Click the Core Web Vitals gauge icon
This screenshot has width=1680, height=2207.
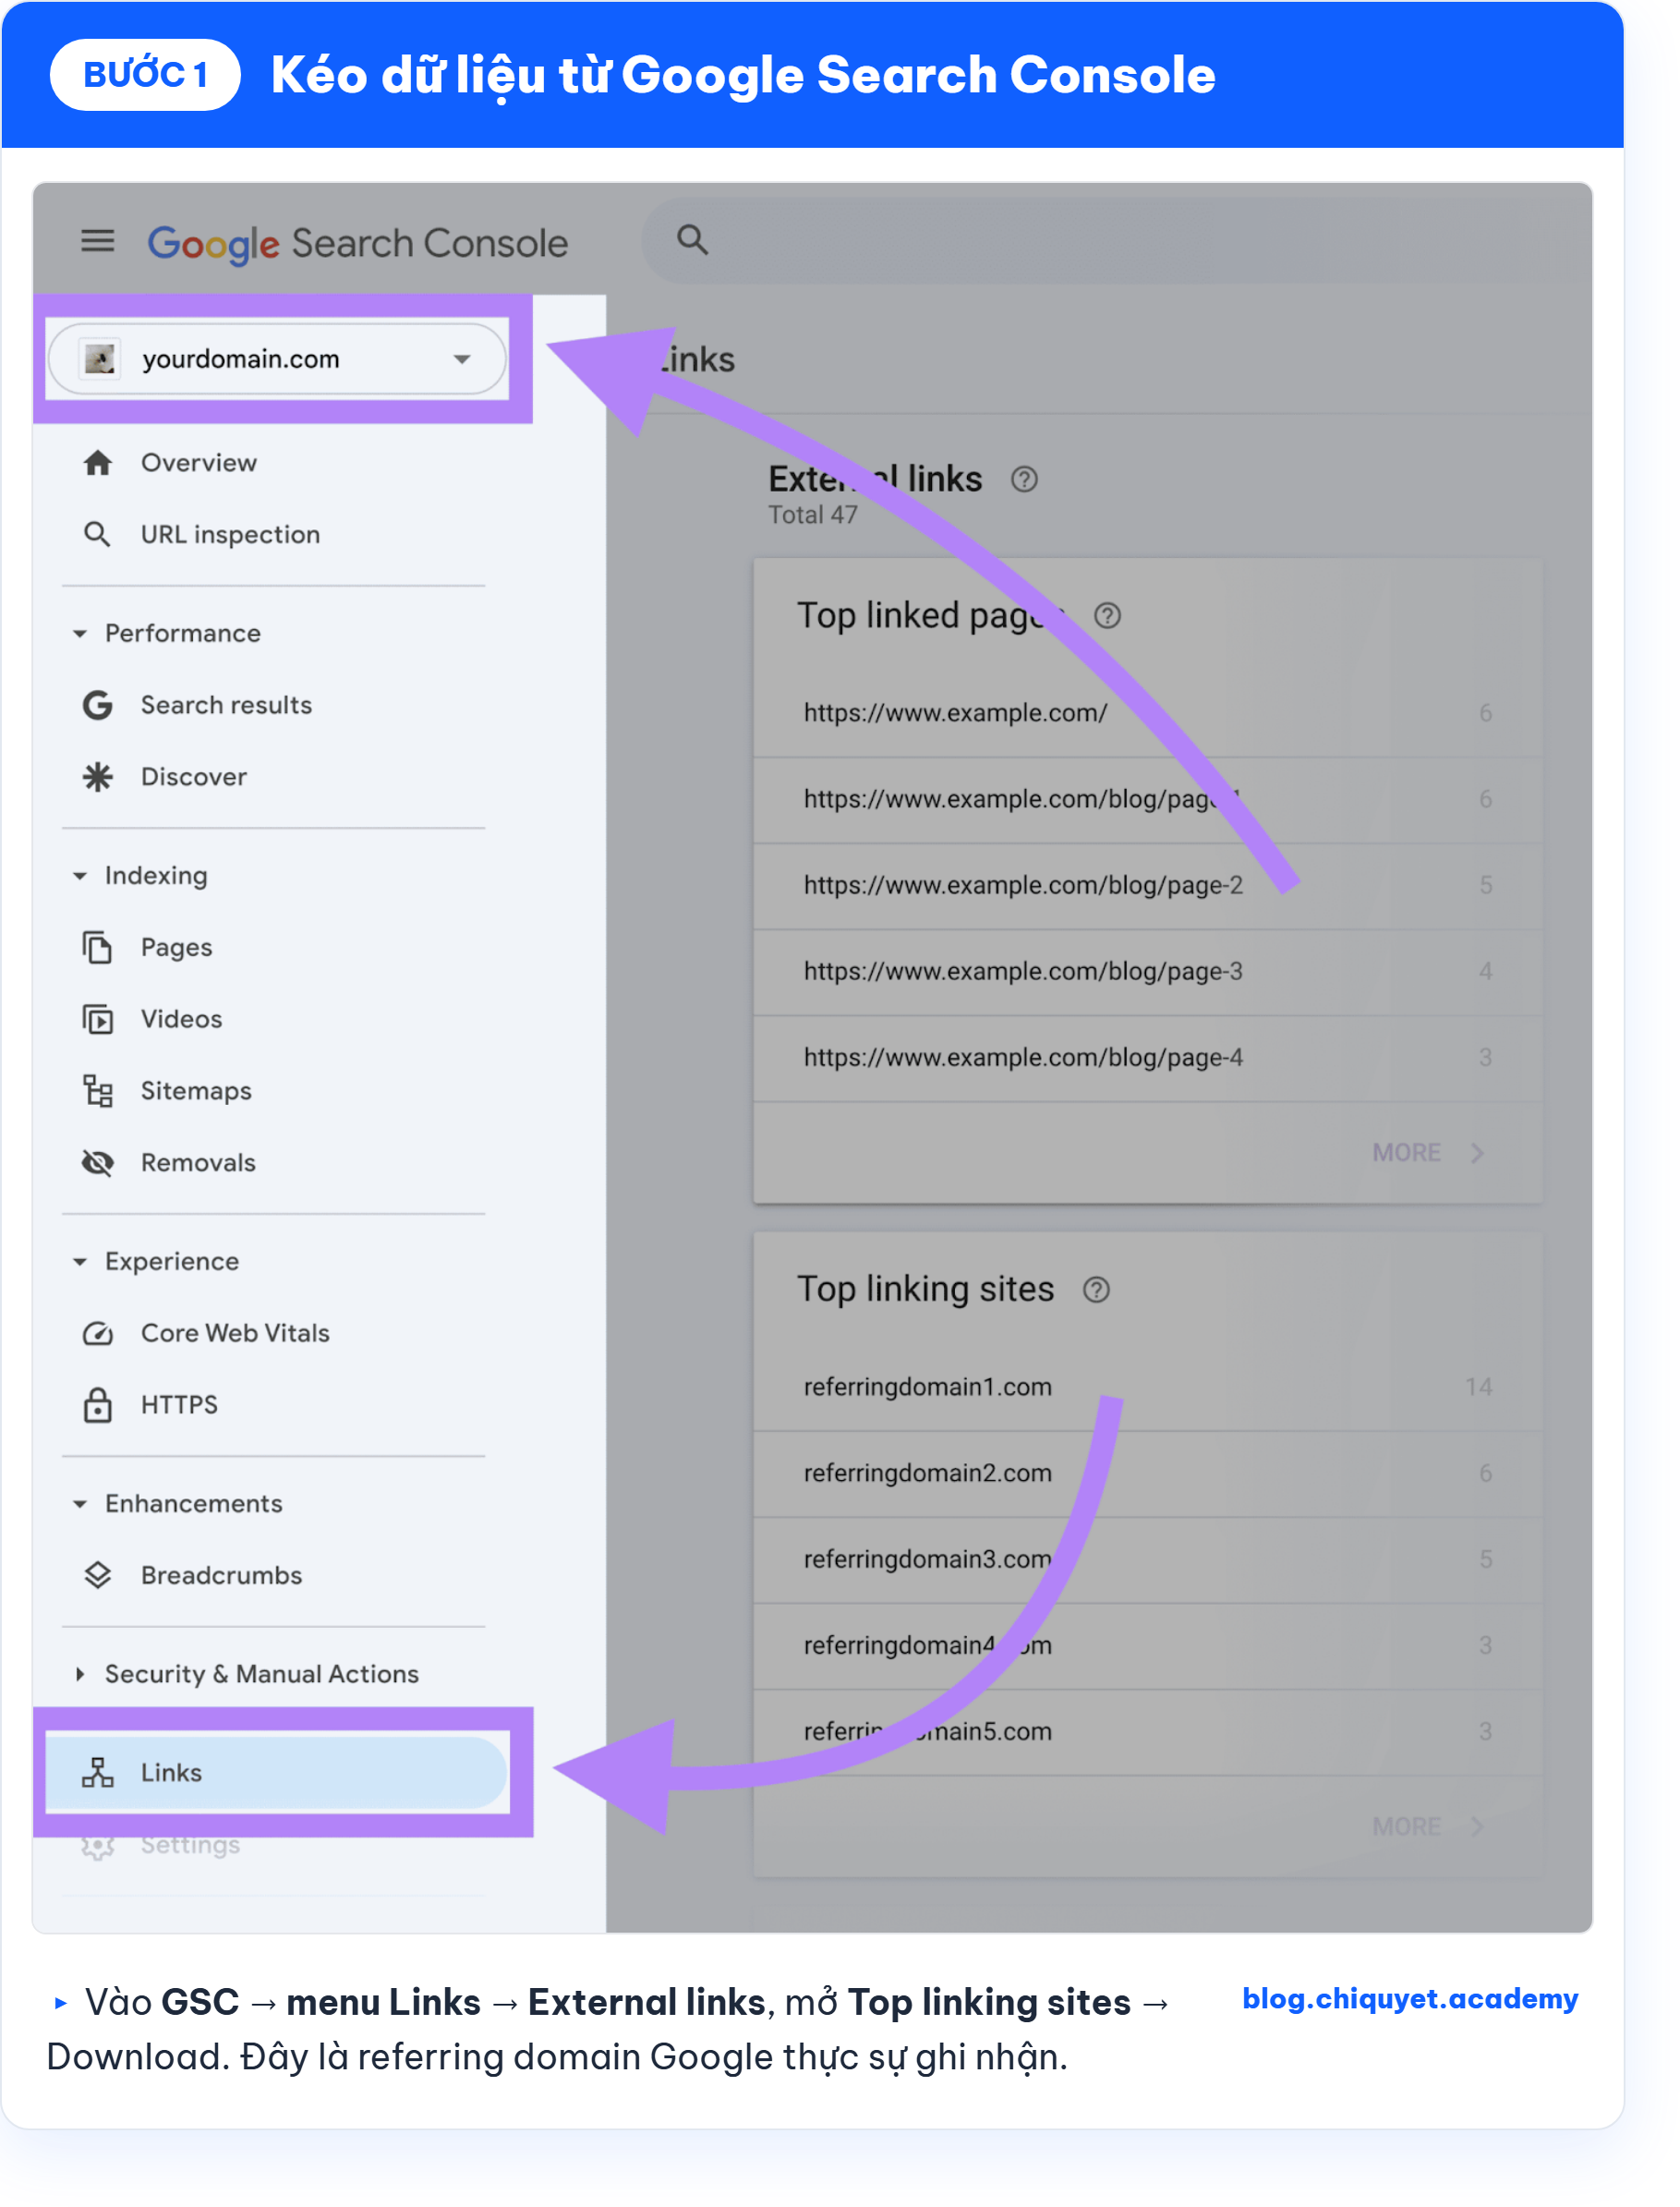point(97,1333)
